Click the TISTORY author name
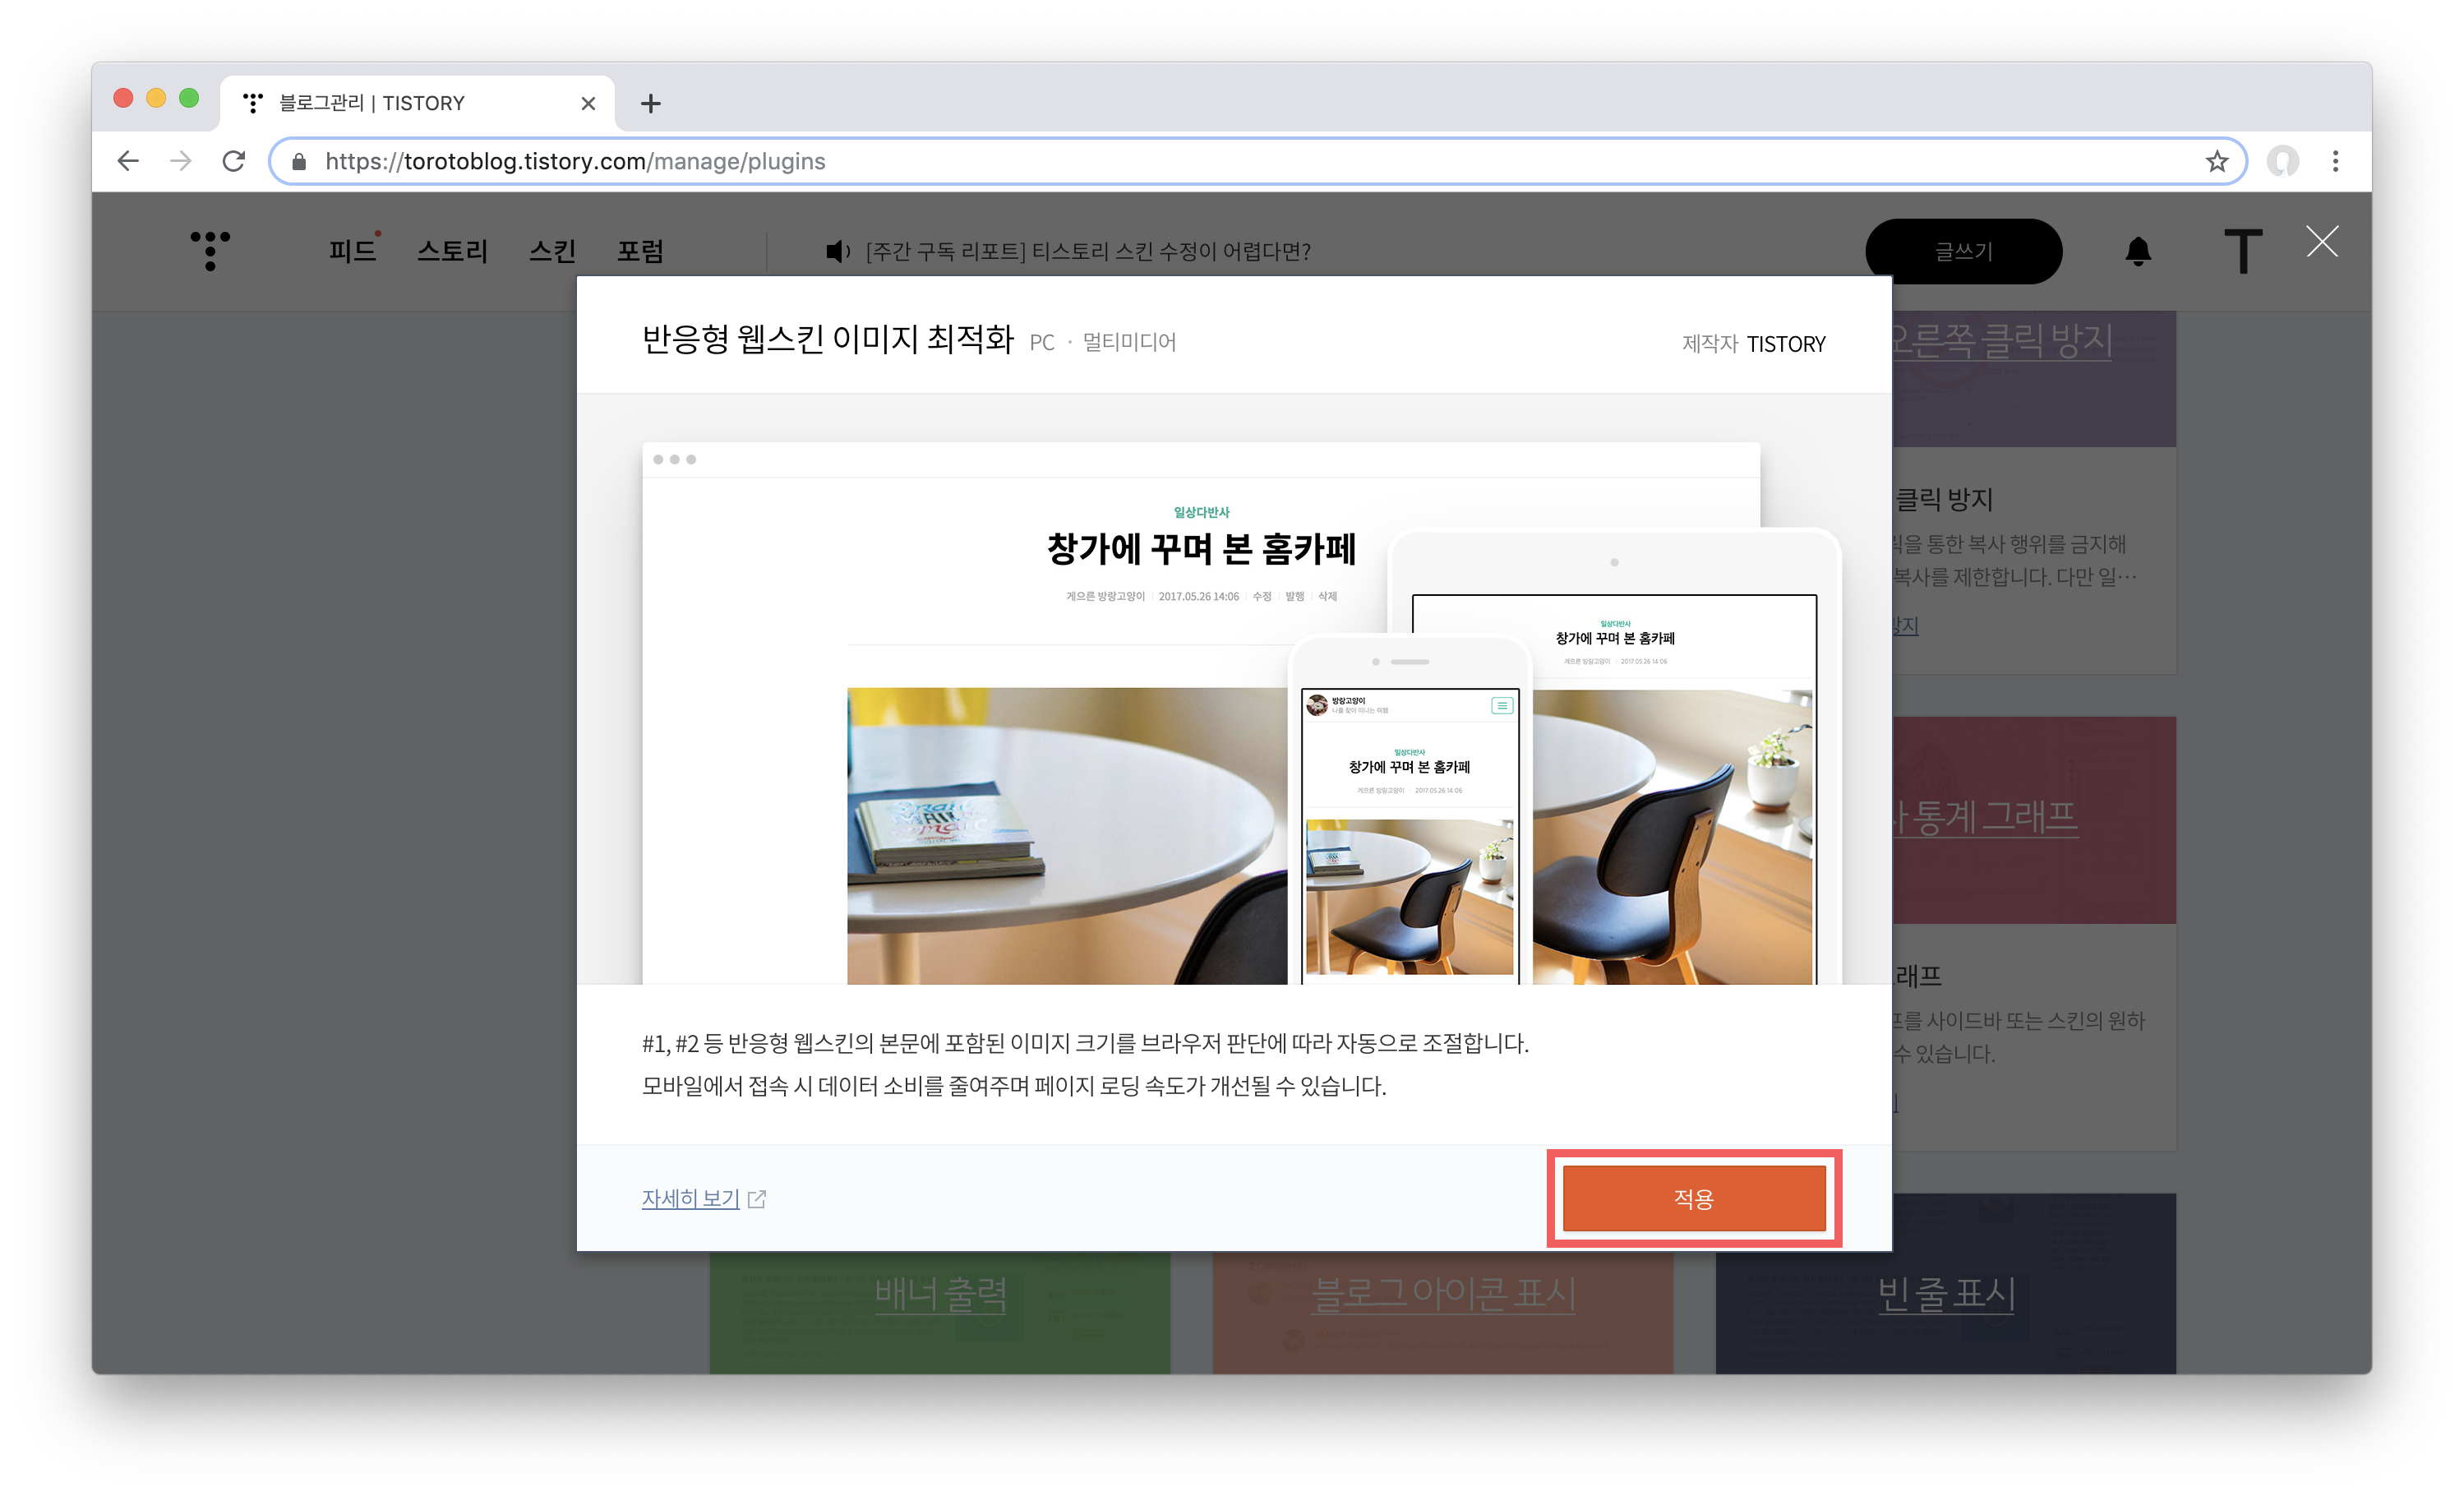Image resolution: width=2464 pixels, height=1496 pixels. pyautogui.click(x=1785, y=343)
